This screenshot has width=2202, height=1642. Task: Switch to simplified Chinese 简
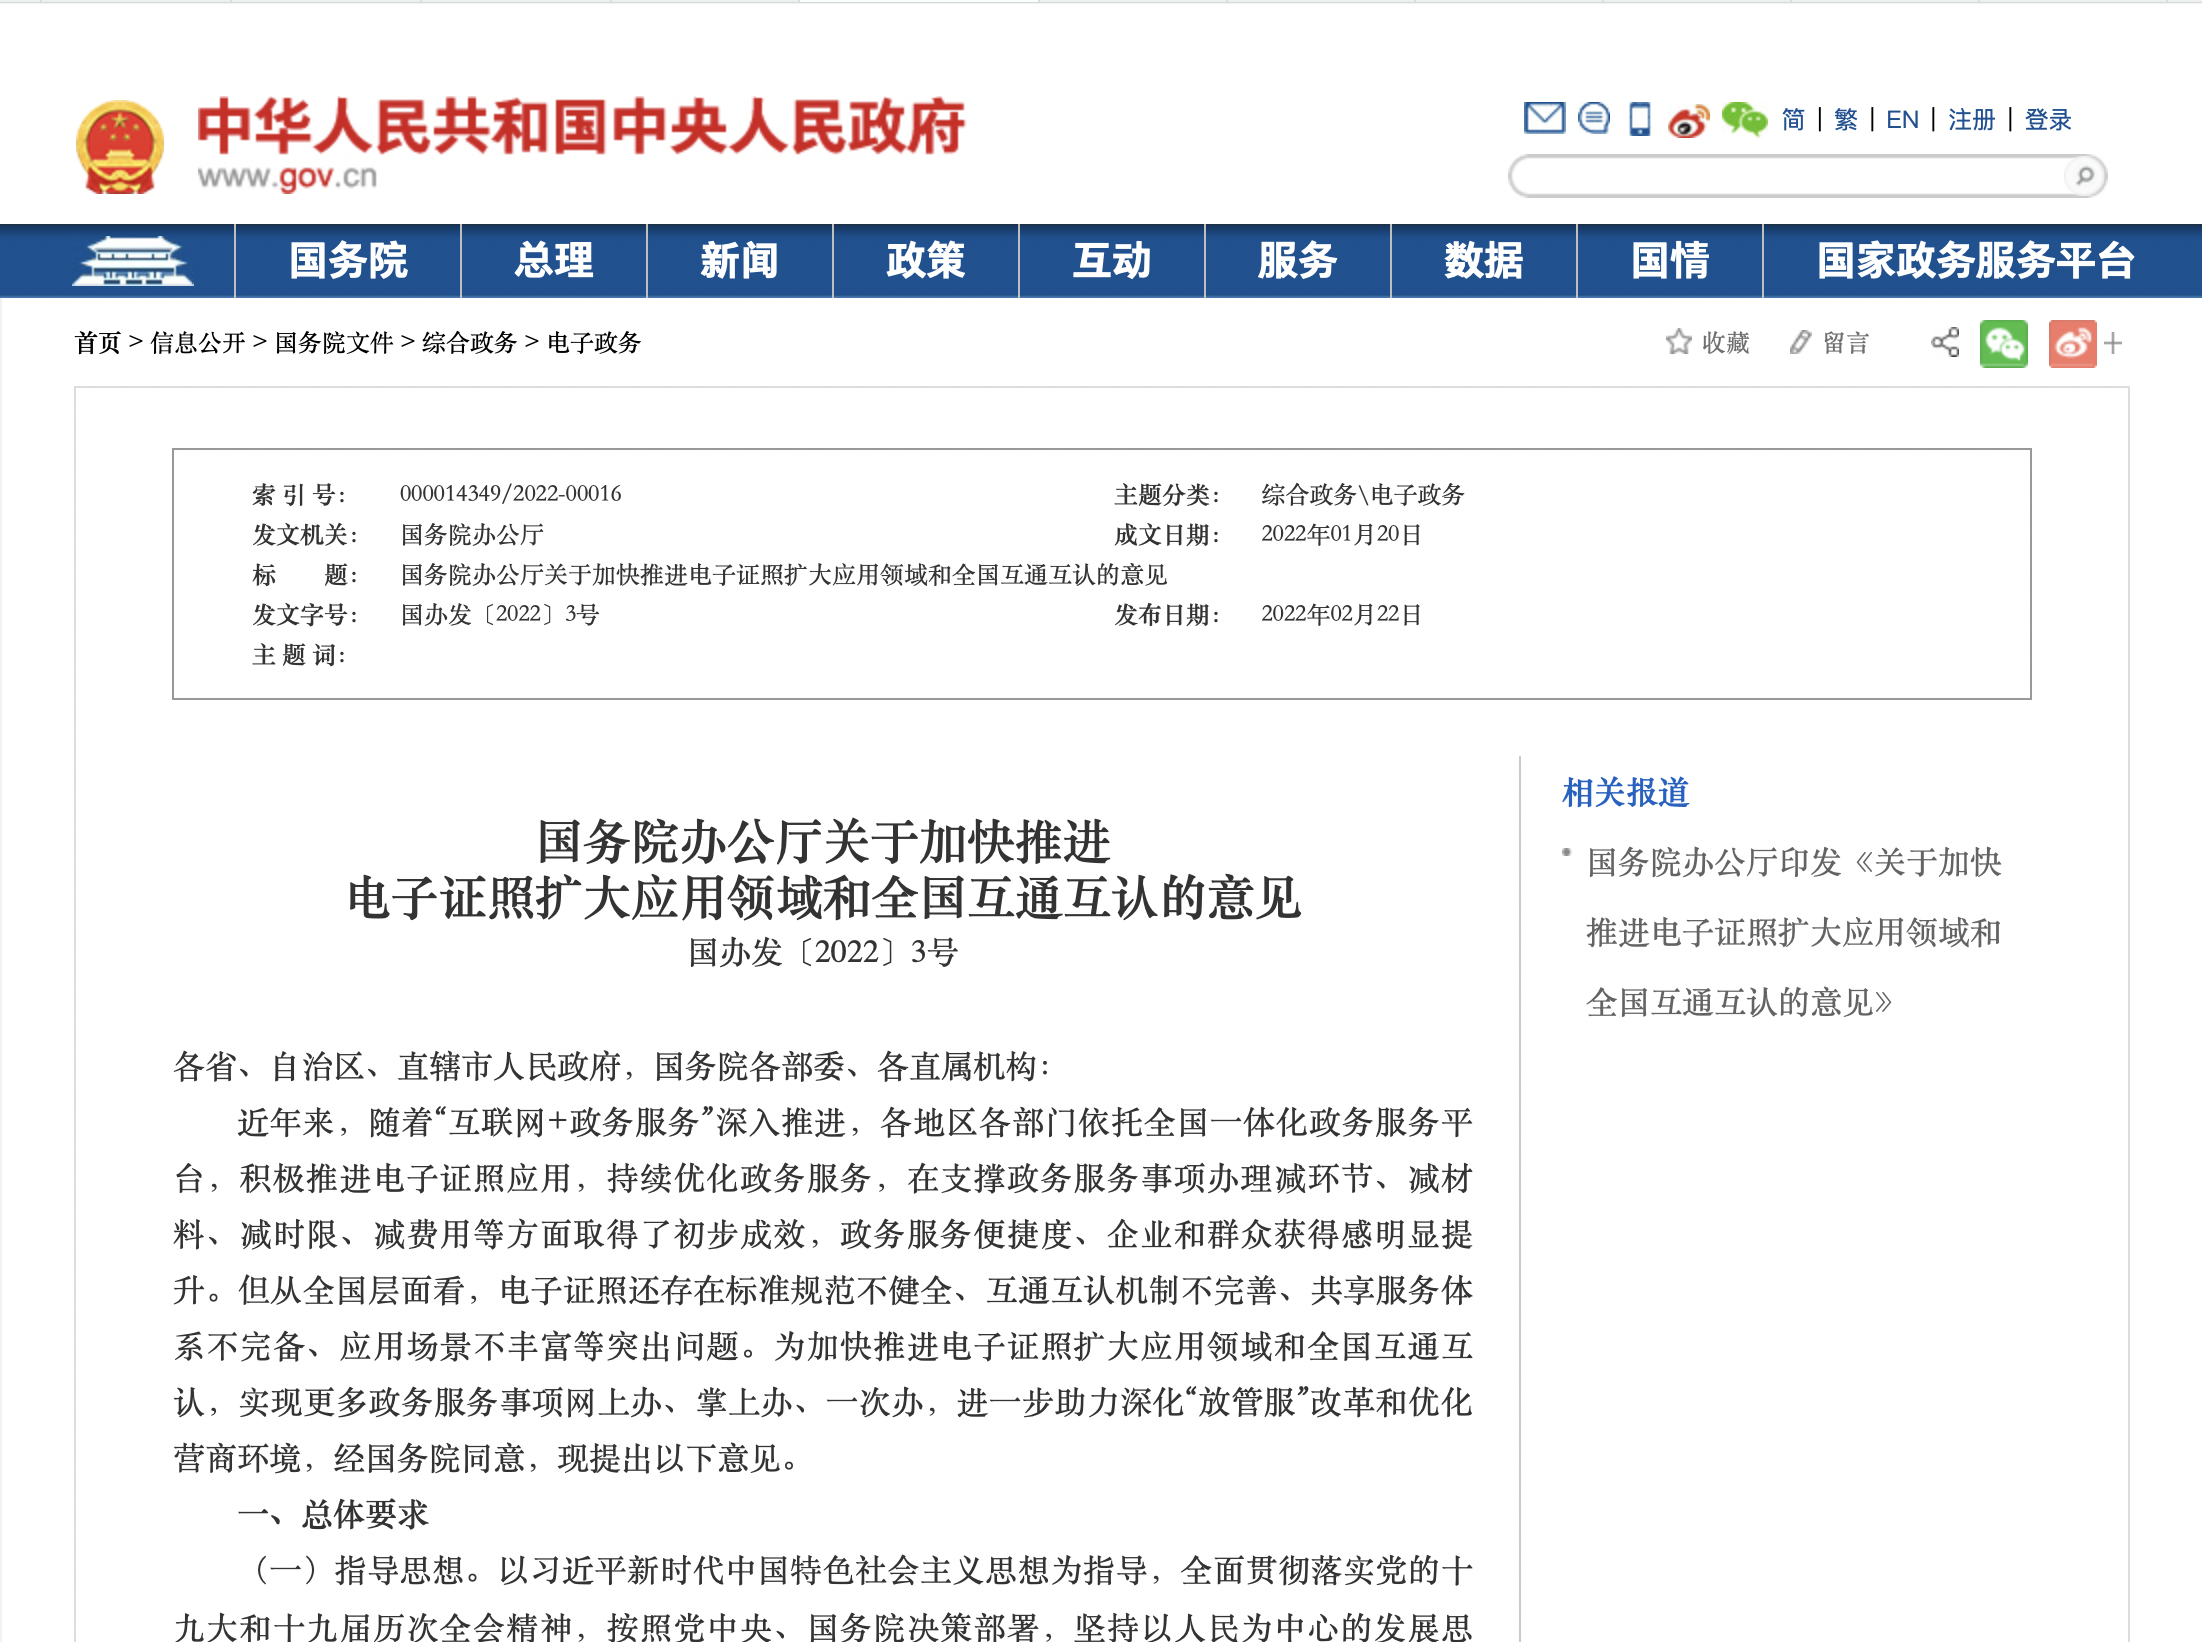pos(1793,120)
